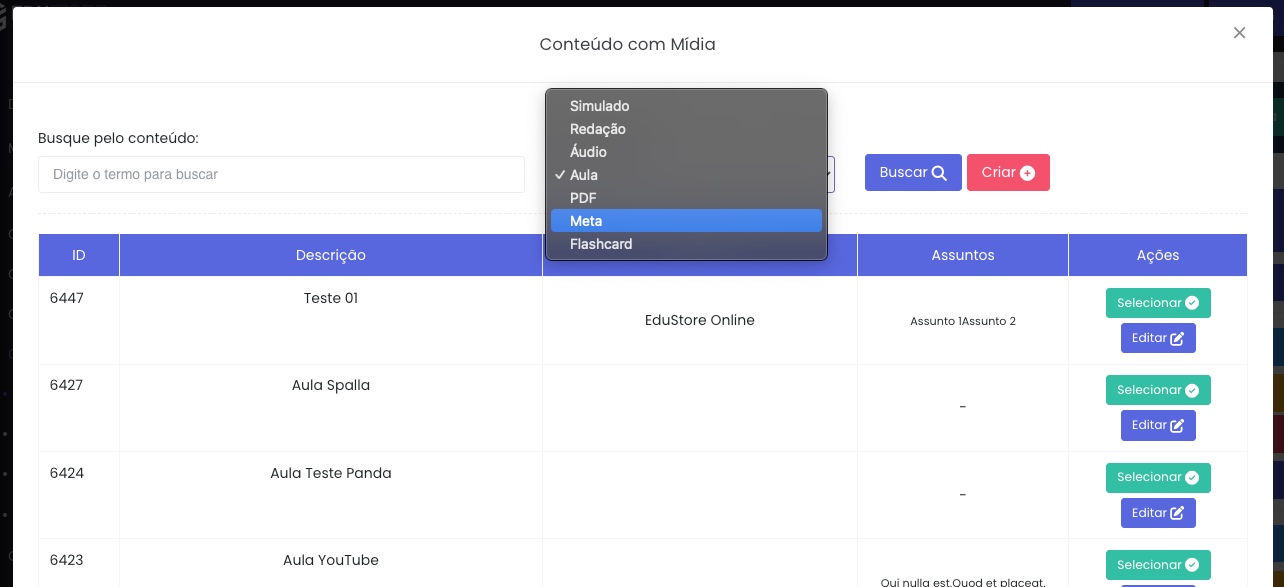Edit the Aula Teste Panda entry
Viewport: 1284px width, 587px height.
tap(1158, 513)
